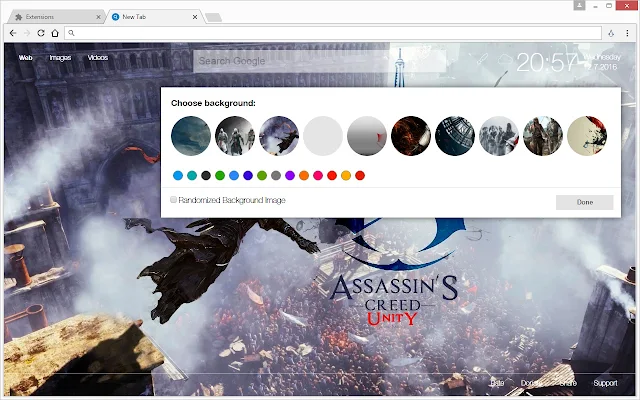Screen dimensions: 640x400
Task: Open the weather cloud icon near the clock
Action: click(x=505, y=60)
